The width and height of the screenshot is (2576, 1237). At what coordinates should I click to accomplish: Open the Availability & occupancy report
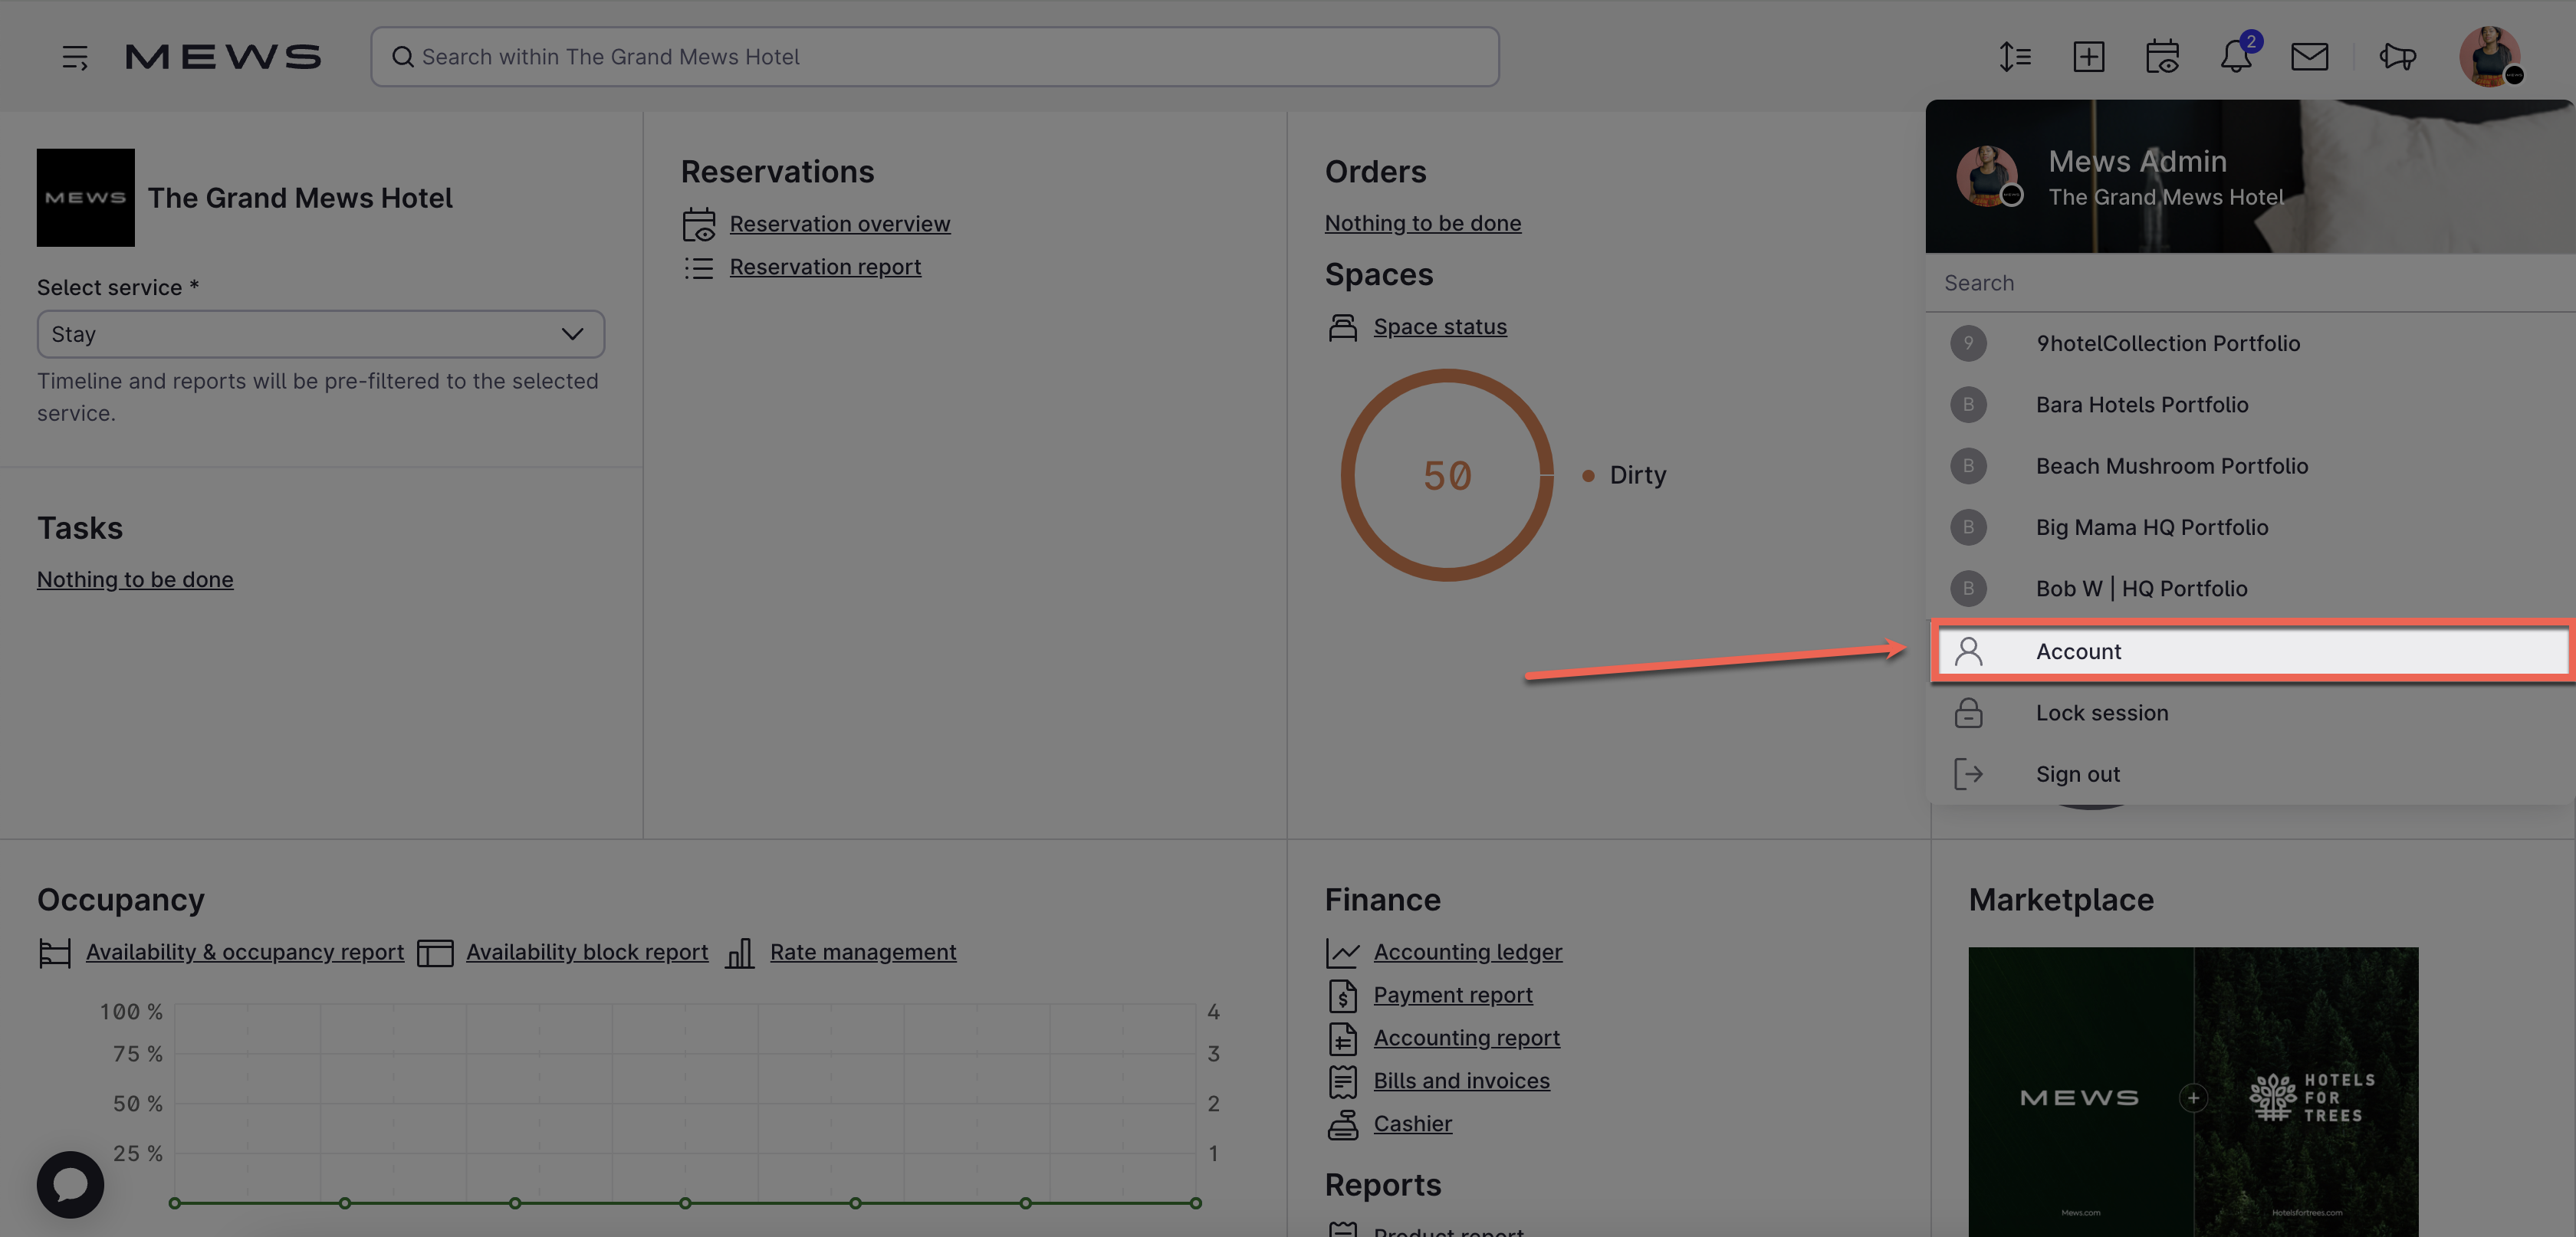click(245, 951)
